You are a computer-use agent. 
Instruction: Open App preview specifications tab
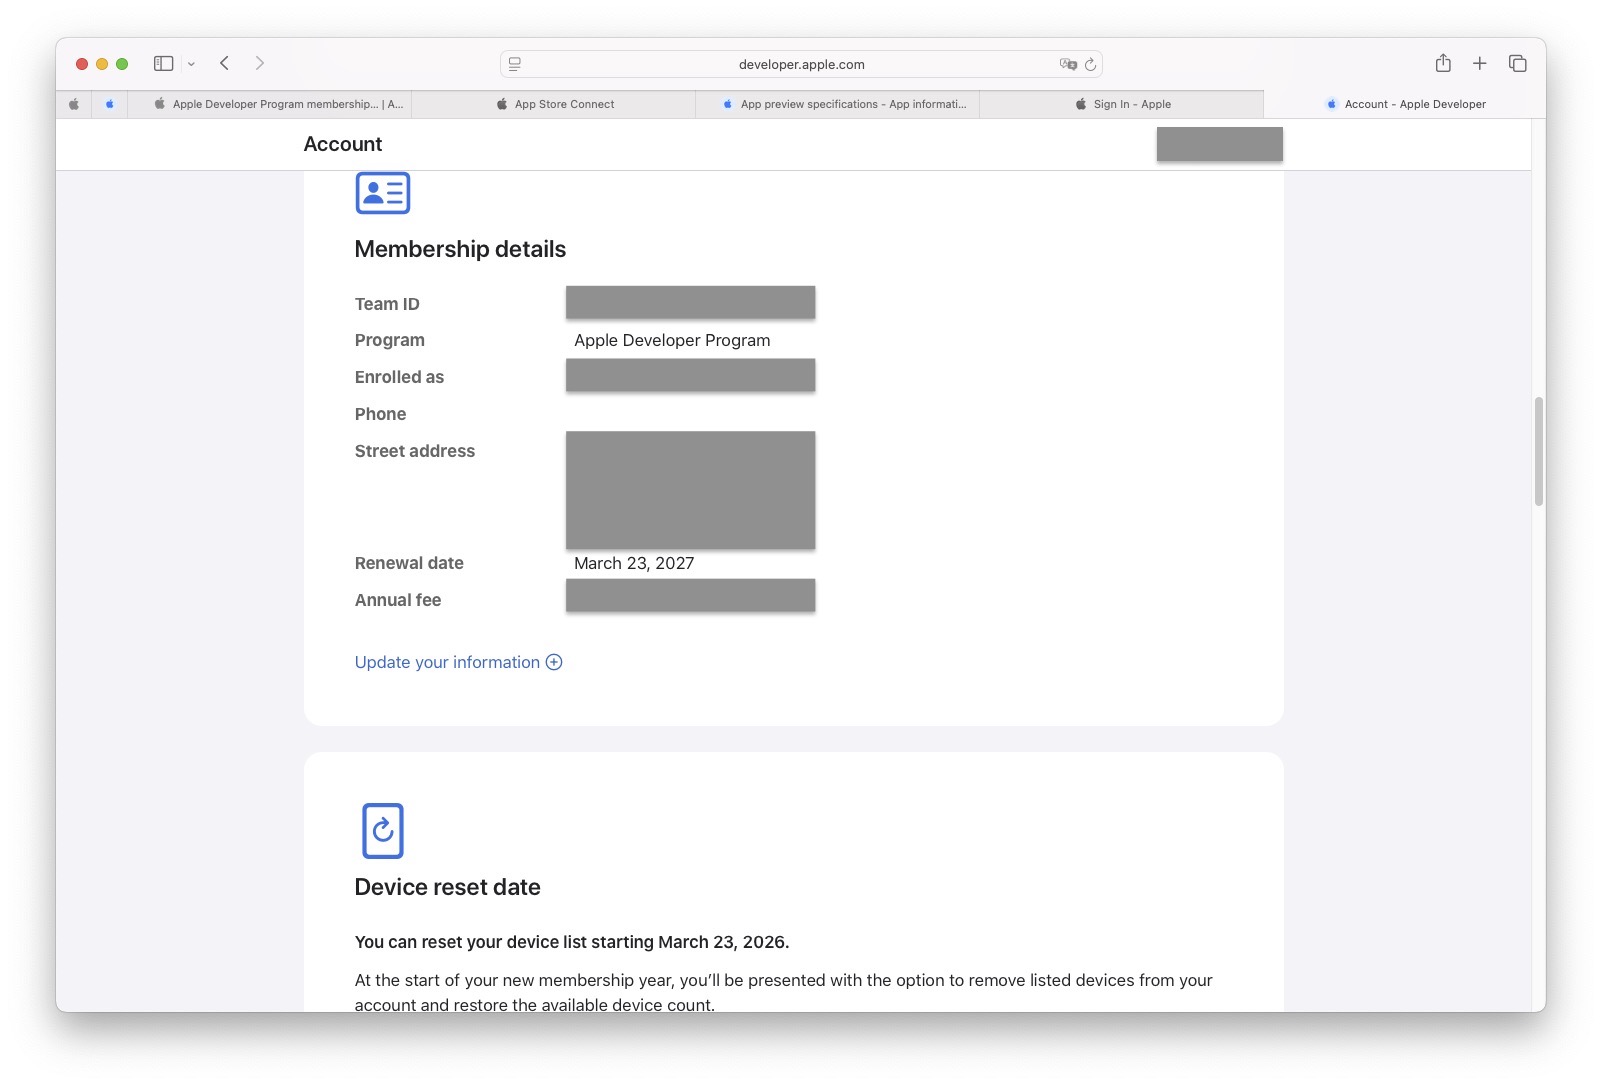click(x=838, y=104)
